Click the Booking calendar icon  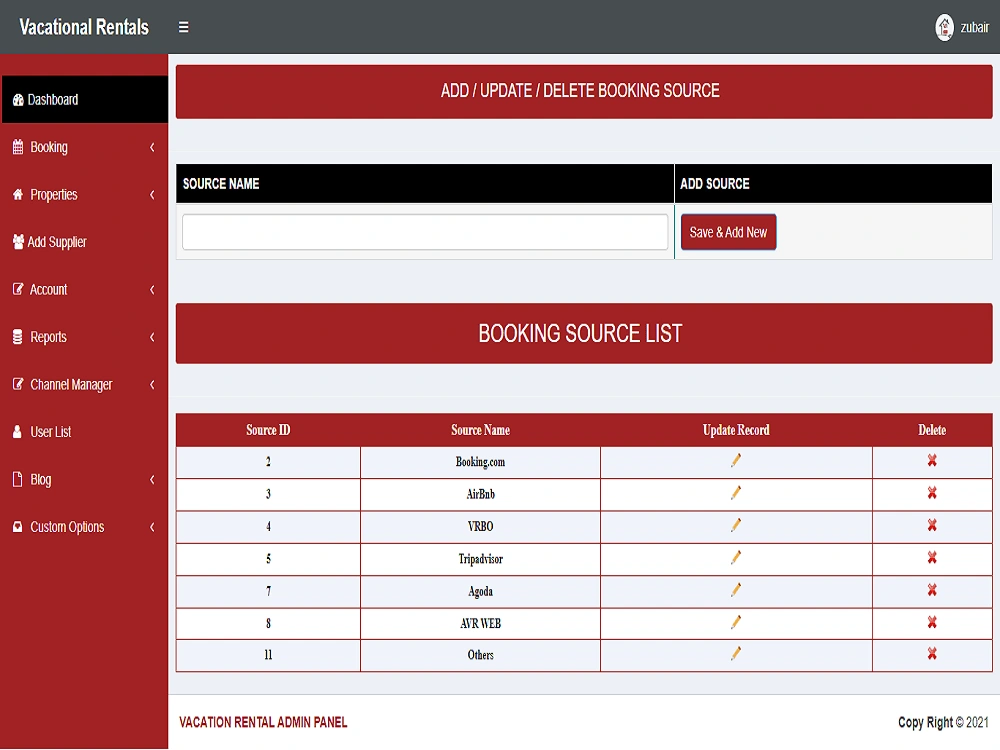[x=18, y=147]
